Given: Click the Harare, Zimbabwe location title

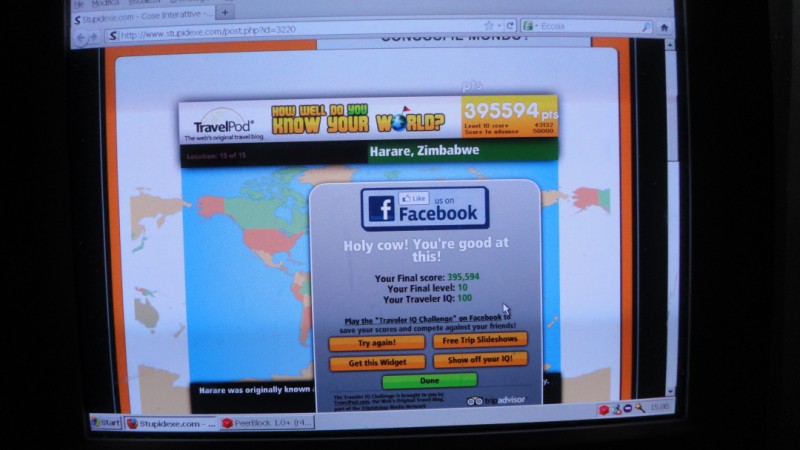Looking at the screenshot, I should coord(424,151).
